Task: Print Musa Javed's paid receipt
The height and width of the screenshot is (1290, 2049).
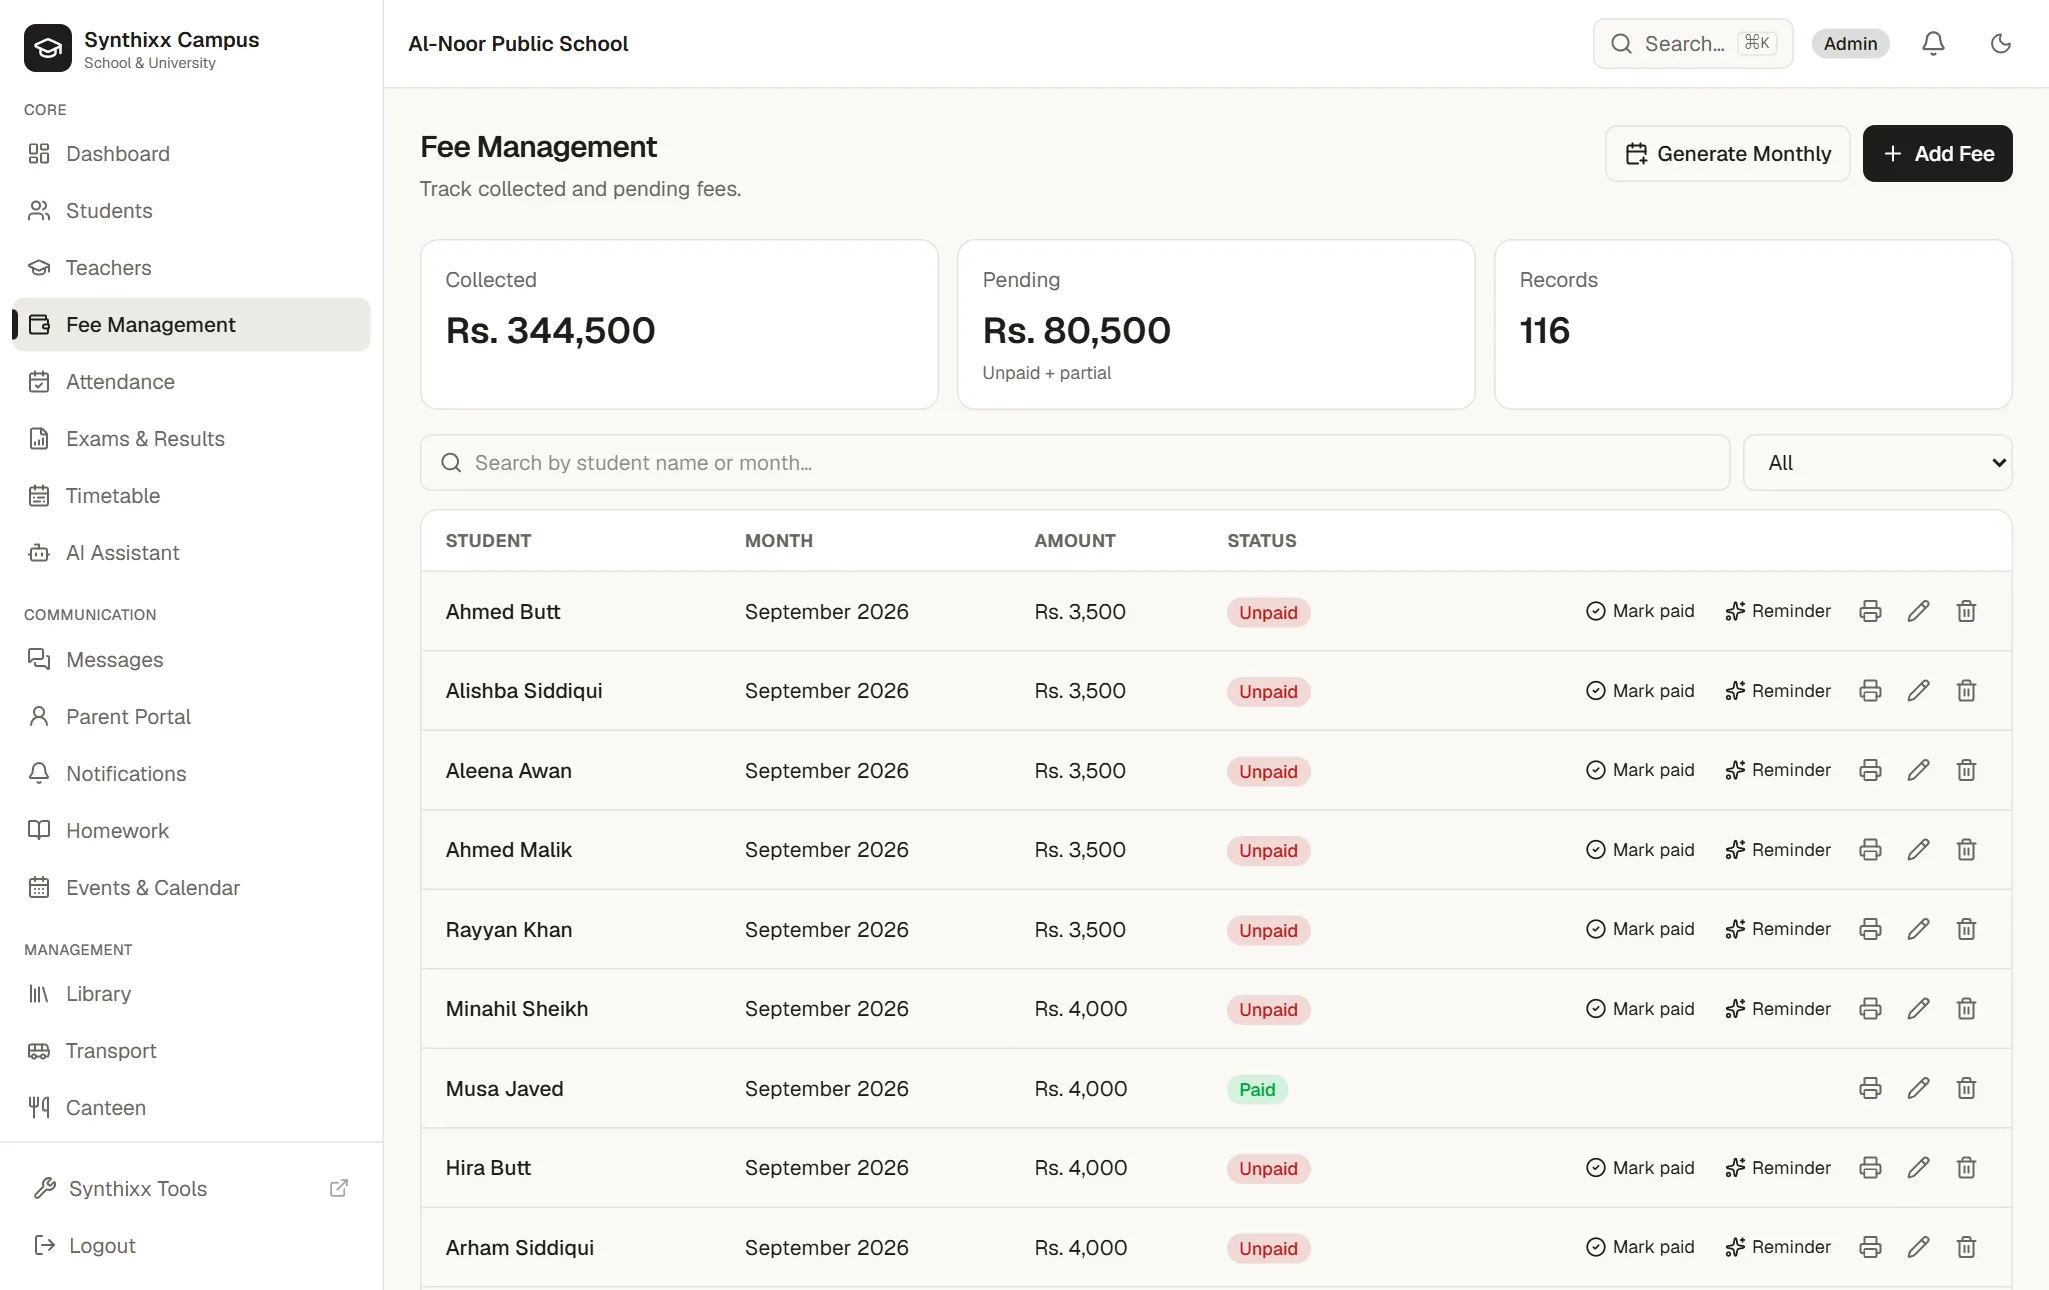Action: click(x=1870, y=1088)
